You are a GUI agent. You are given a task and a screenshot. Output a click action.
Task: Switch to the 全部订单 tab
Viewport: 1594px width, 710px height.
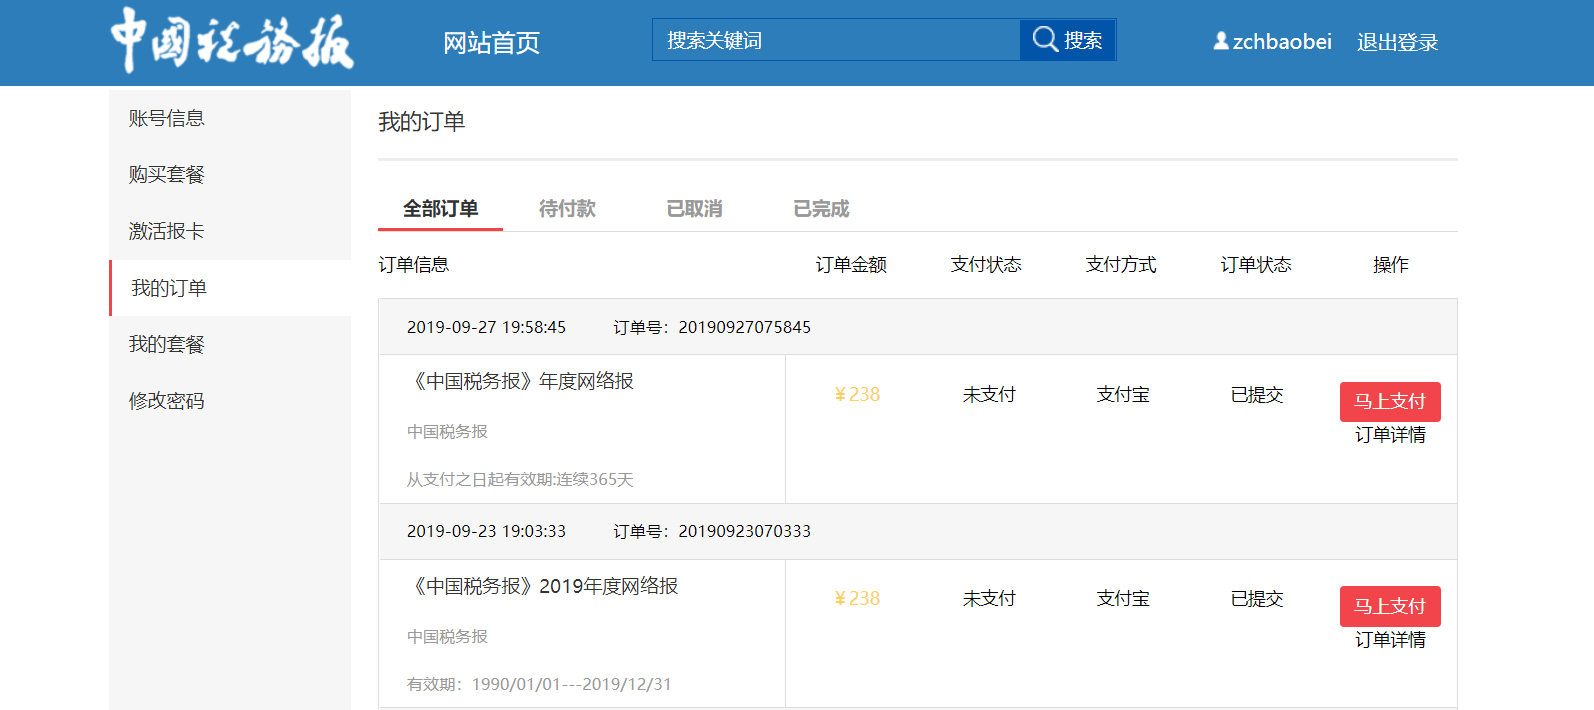[x=440, y=208]
